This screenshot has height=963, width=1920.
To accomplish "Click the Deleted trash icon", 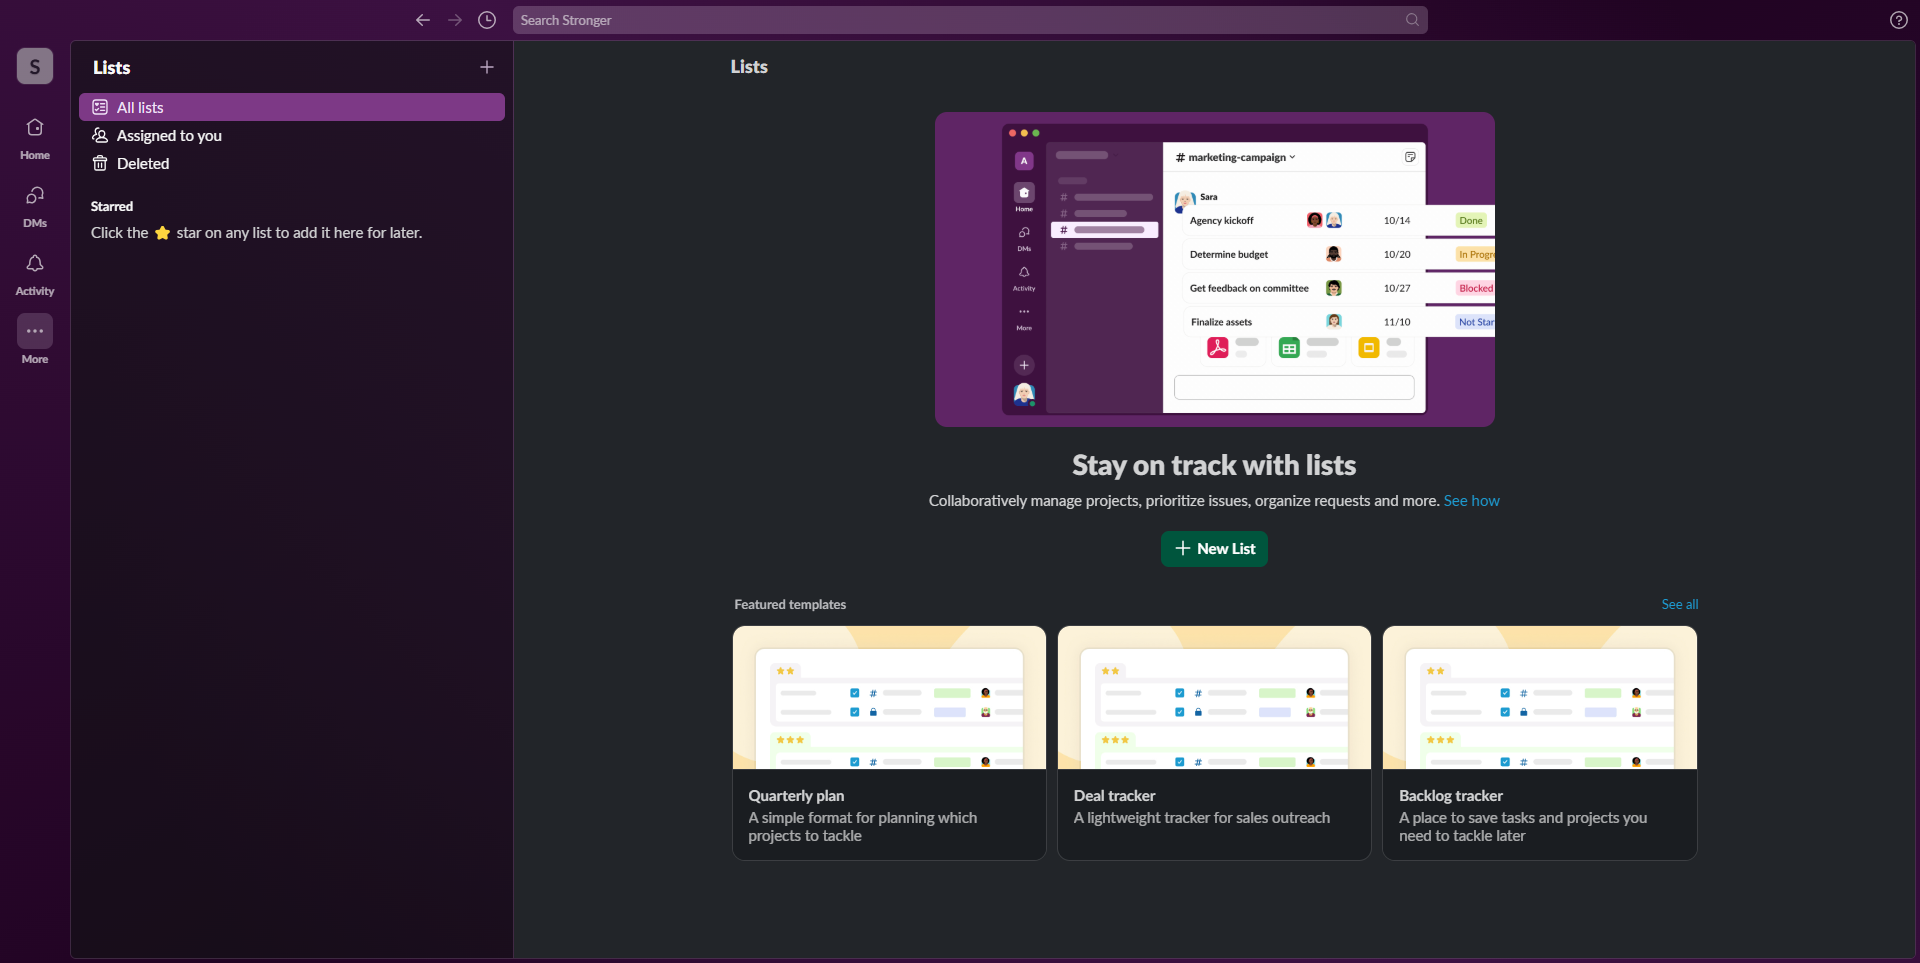I will pyautogui.click(x=100, y=163).
